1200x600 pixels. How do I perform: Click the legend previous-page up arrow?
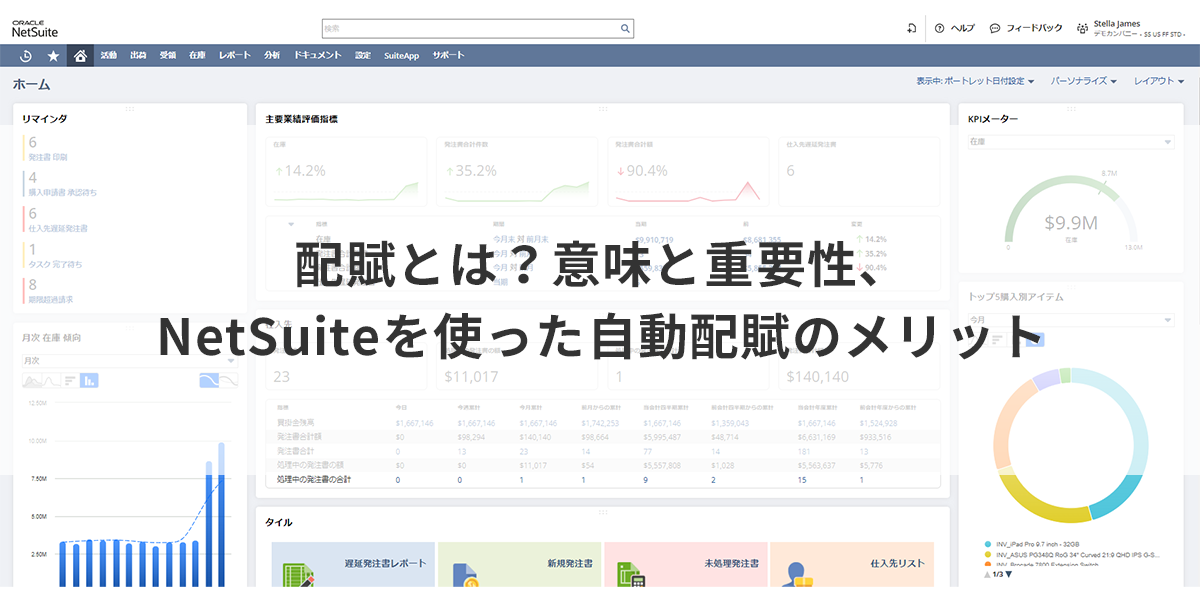coord(988,574)
